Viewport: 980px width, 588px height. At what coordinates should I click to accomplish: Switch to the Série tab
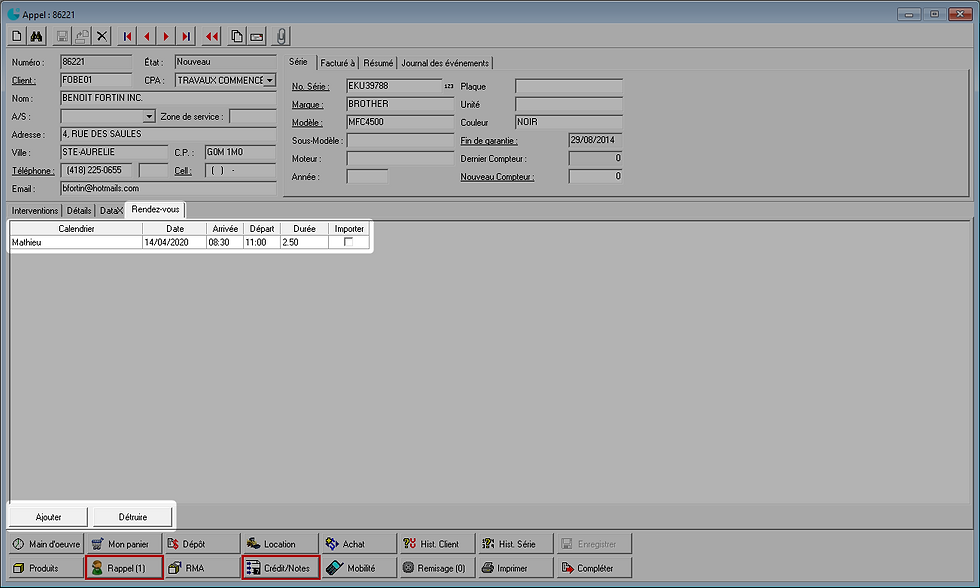pyautogui.click(x=298, y=62)
